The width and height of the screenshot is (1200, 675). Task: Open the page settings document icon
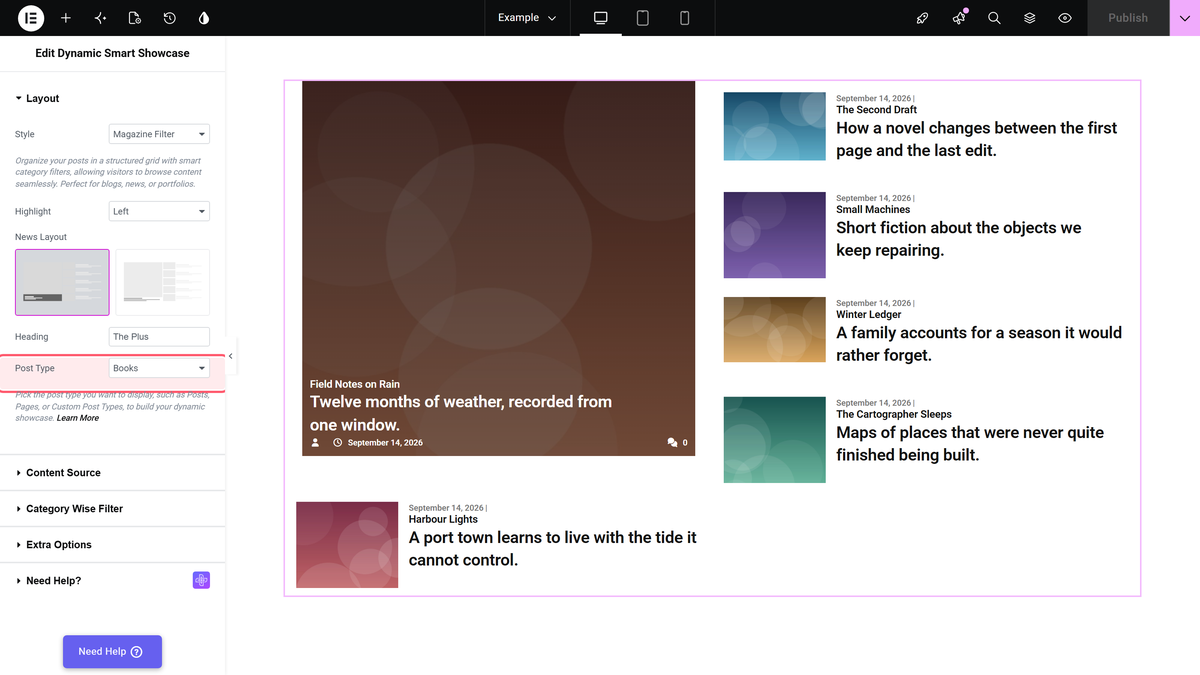point(135,18)
